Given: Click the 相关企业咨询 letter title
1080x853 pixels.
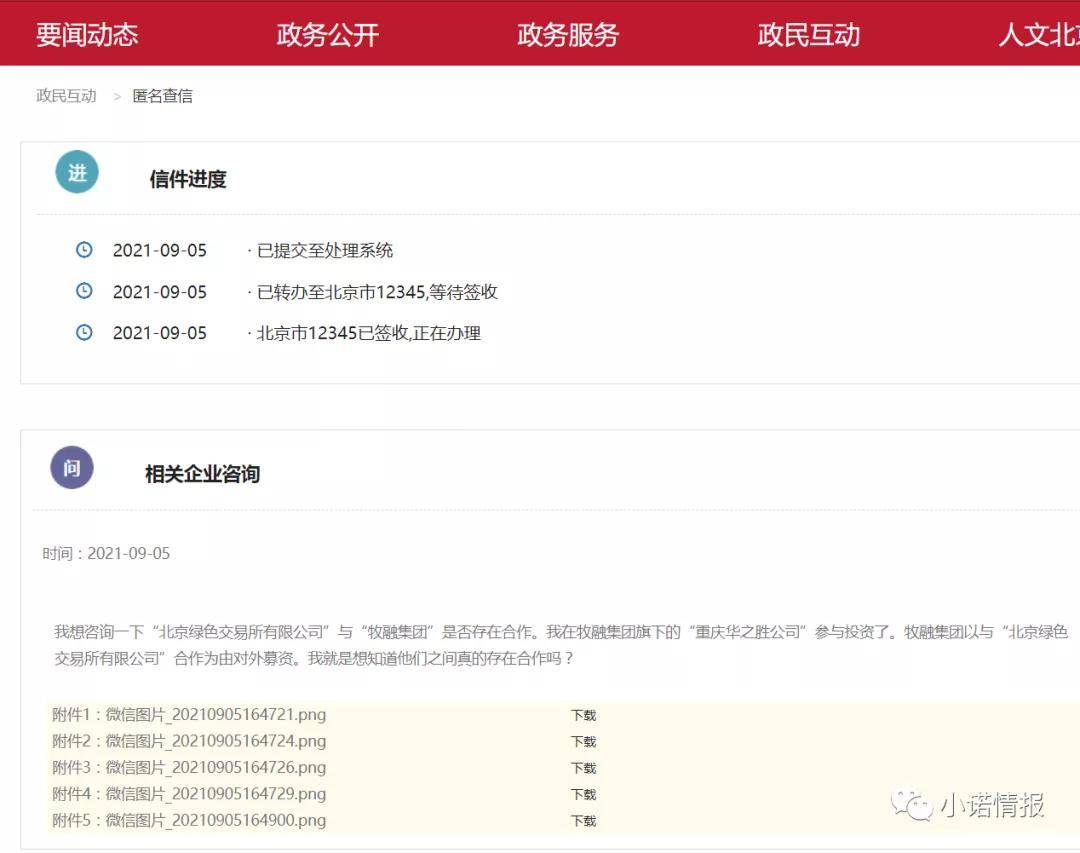Looking at the screenshot, I should [202, 474].
